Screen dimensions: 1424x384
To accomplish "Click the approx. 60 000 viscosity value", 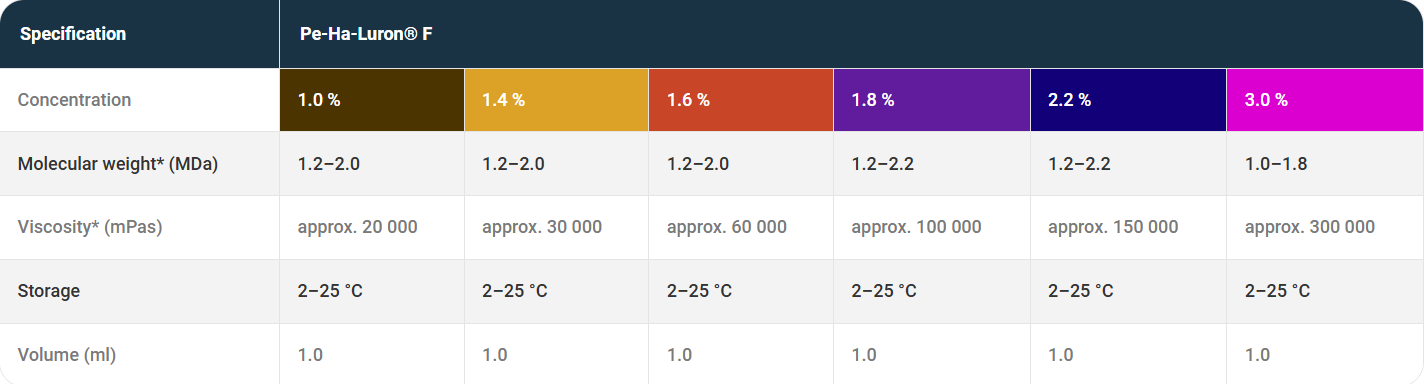I will click(x=726, y=228).
